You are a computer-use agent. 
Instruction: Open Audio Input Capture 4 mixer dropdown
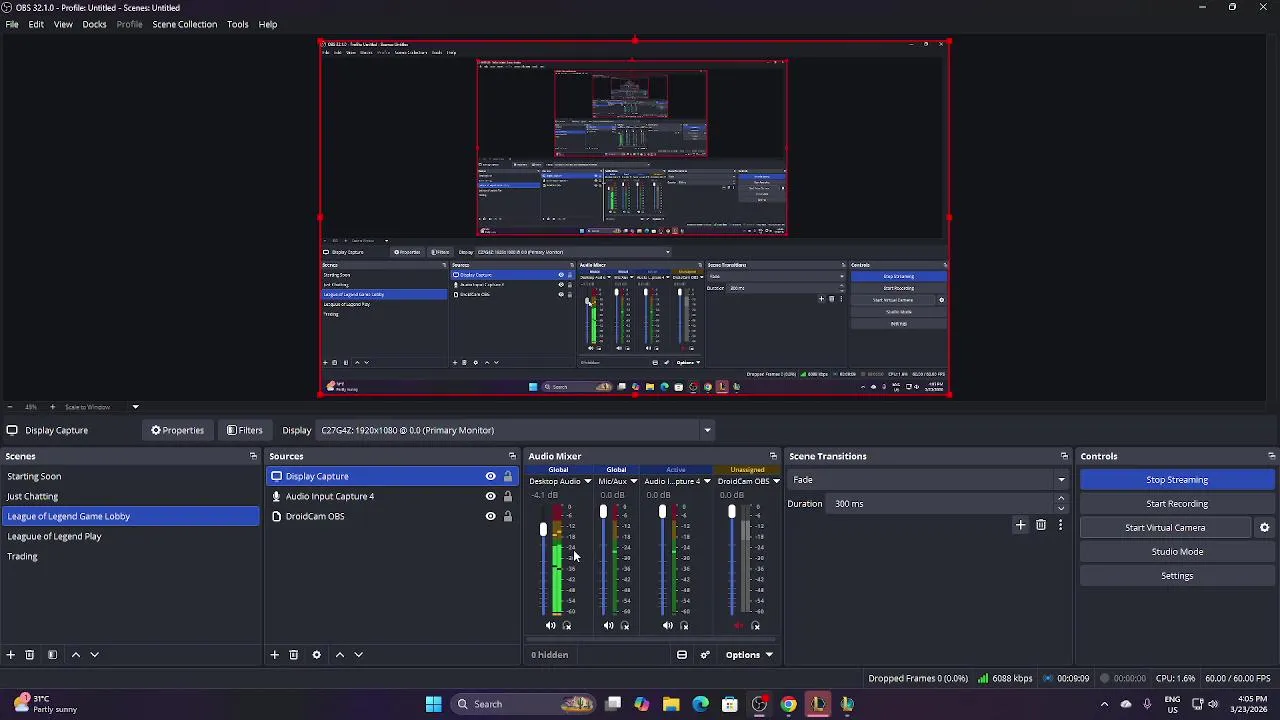point(707,482)
